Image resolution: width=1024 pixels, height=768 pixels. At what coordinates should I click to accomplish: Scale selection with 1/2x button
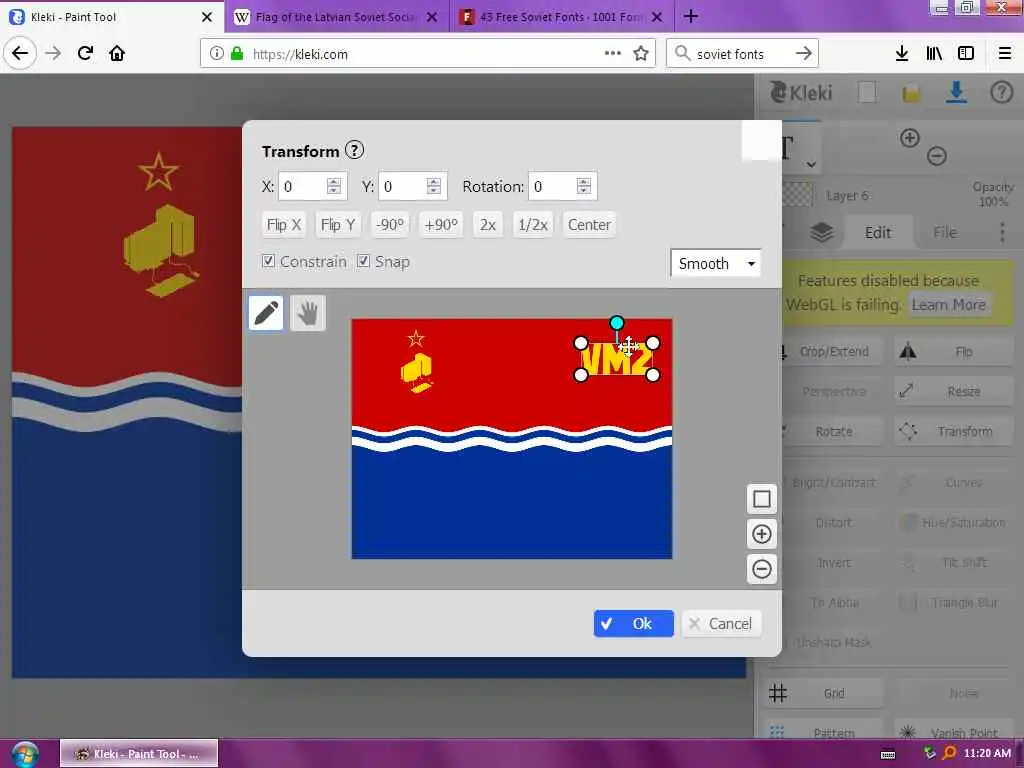coord(533,225)
